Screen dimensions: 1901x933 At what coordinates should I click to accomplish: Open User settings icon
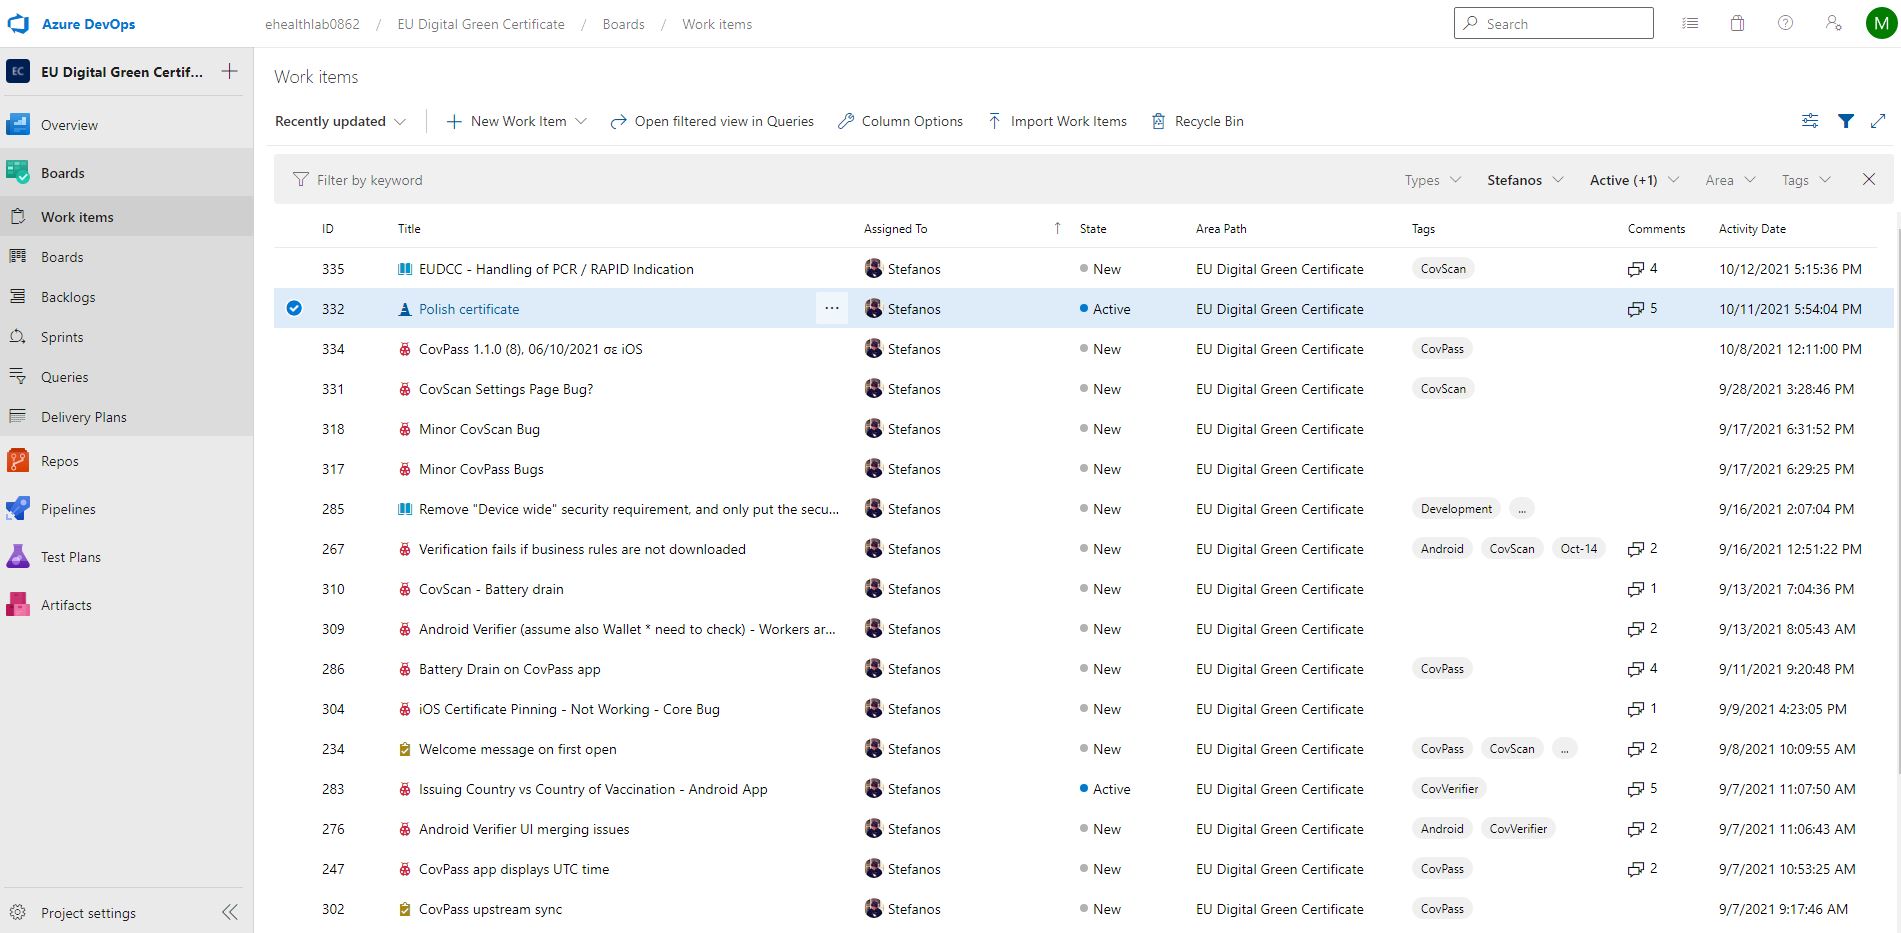[1833, 24]
